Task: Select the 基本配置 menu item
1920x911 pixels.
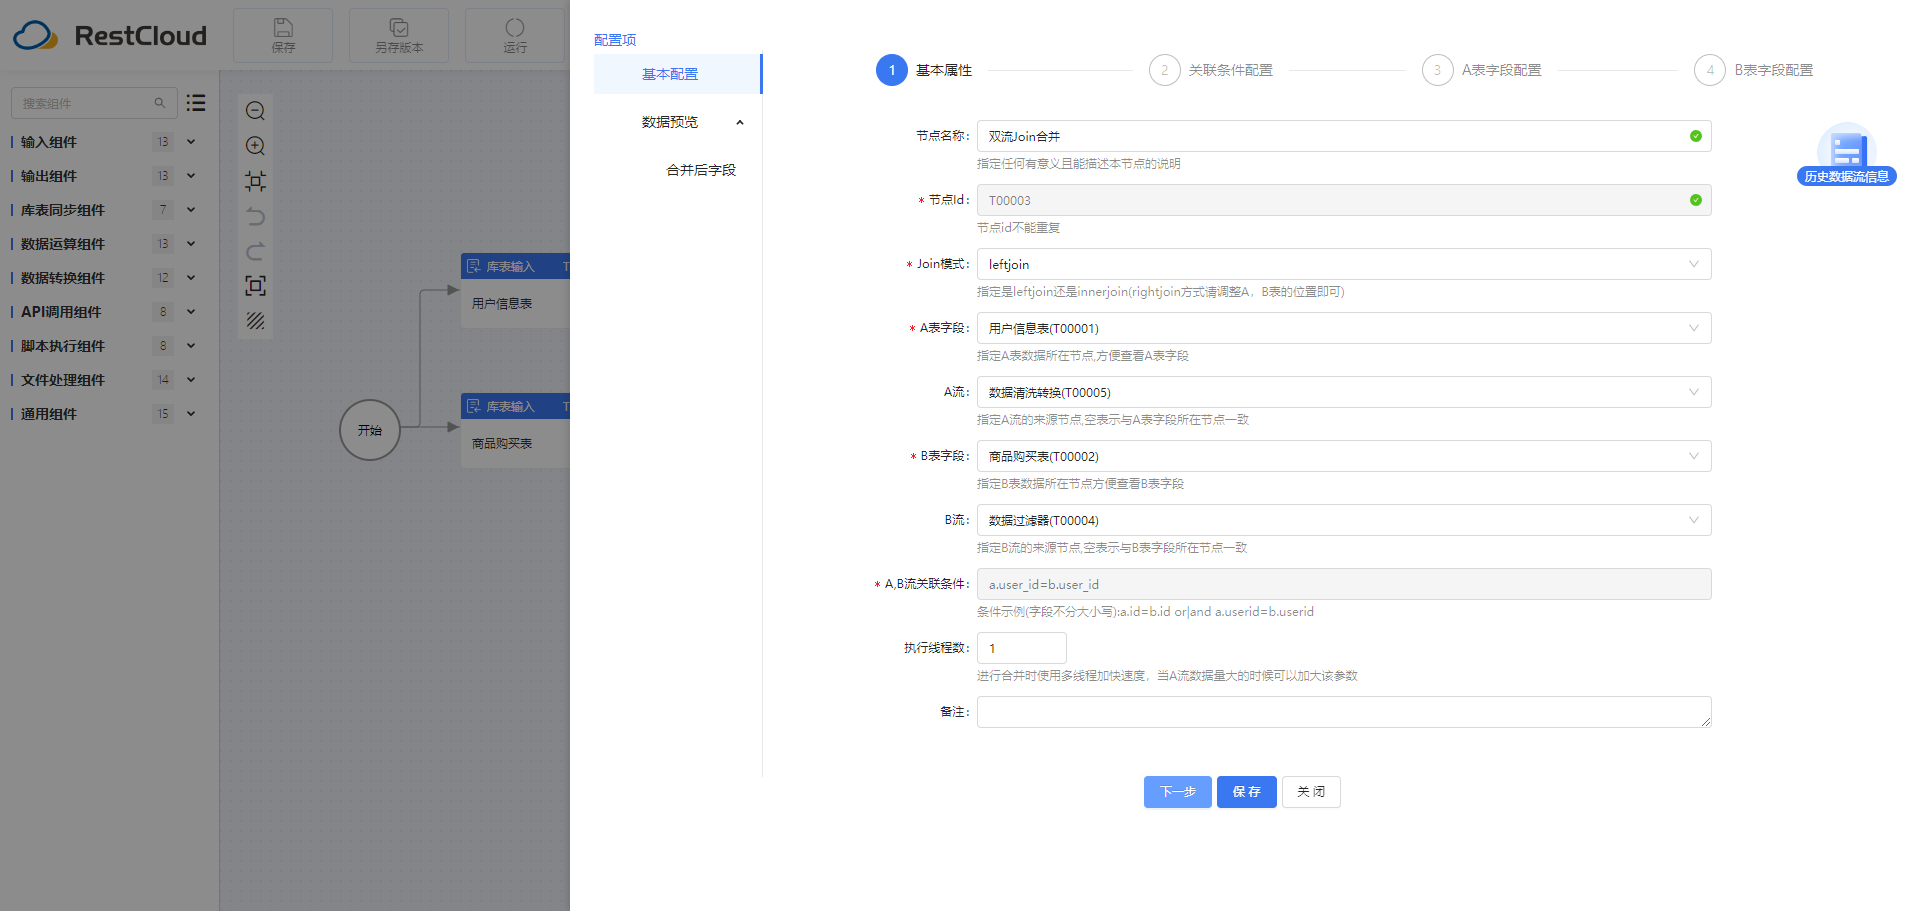Action: pos(678,74)
